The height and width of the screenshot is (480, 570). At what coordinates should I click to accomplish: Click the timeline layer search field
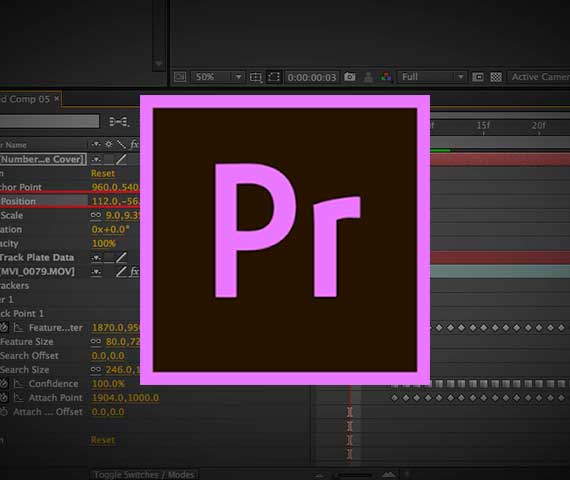click(x=49, y=121)
